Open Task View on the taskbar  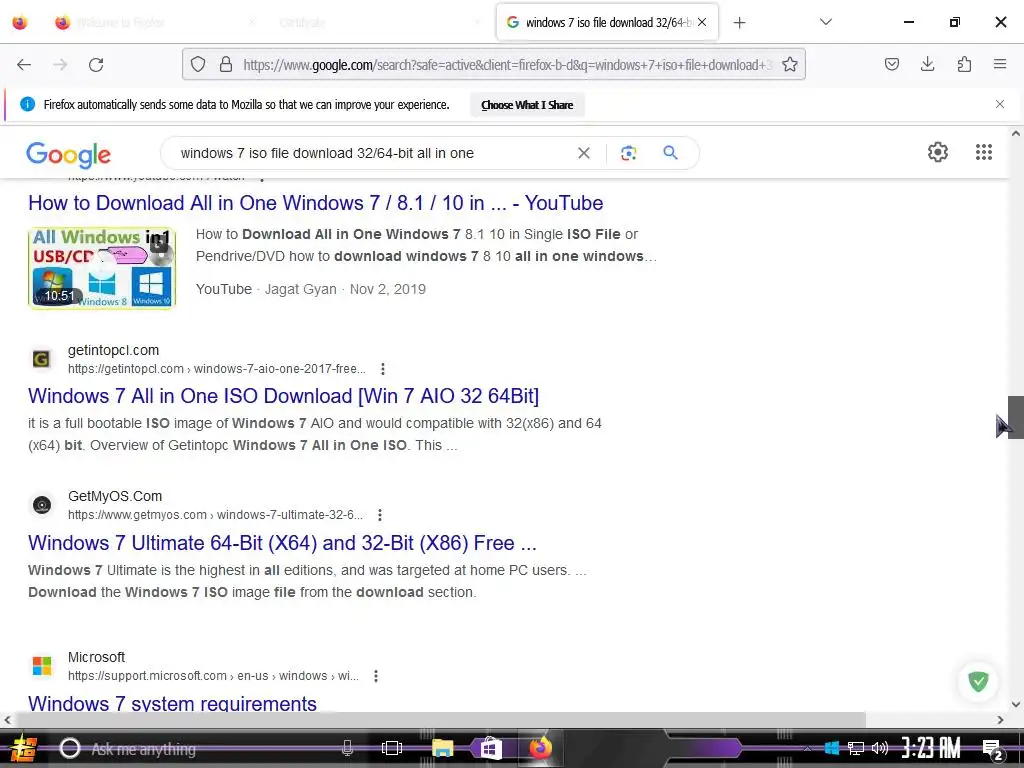click(392, 748)
